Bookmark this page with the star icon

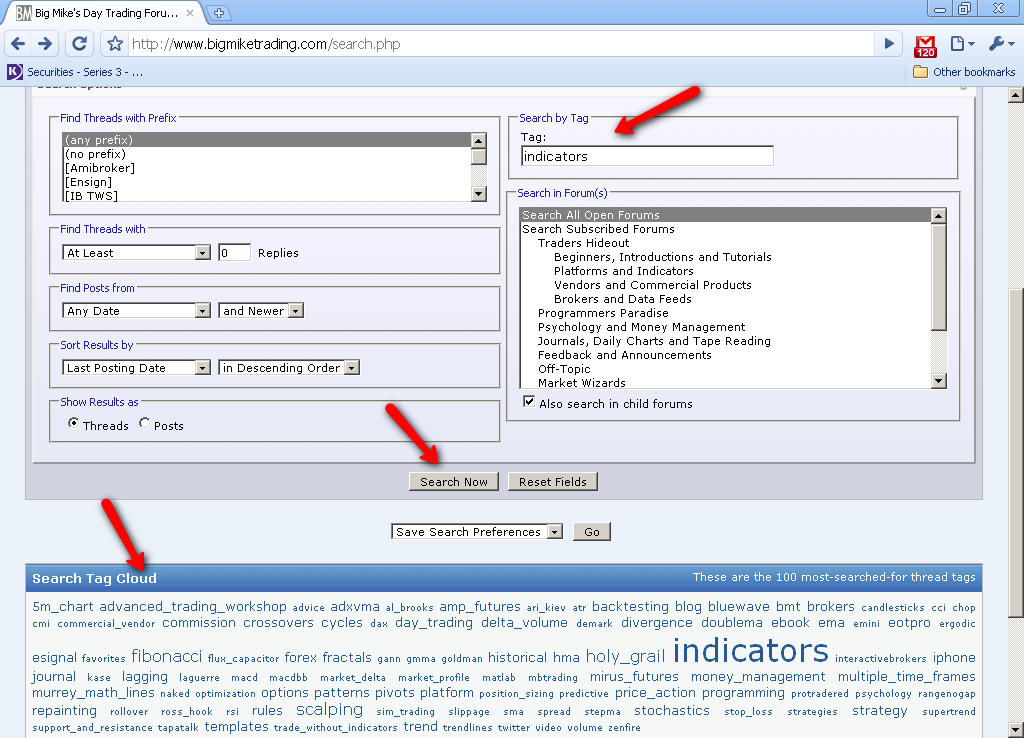pyautogui.click(x=115, y=44)
